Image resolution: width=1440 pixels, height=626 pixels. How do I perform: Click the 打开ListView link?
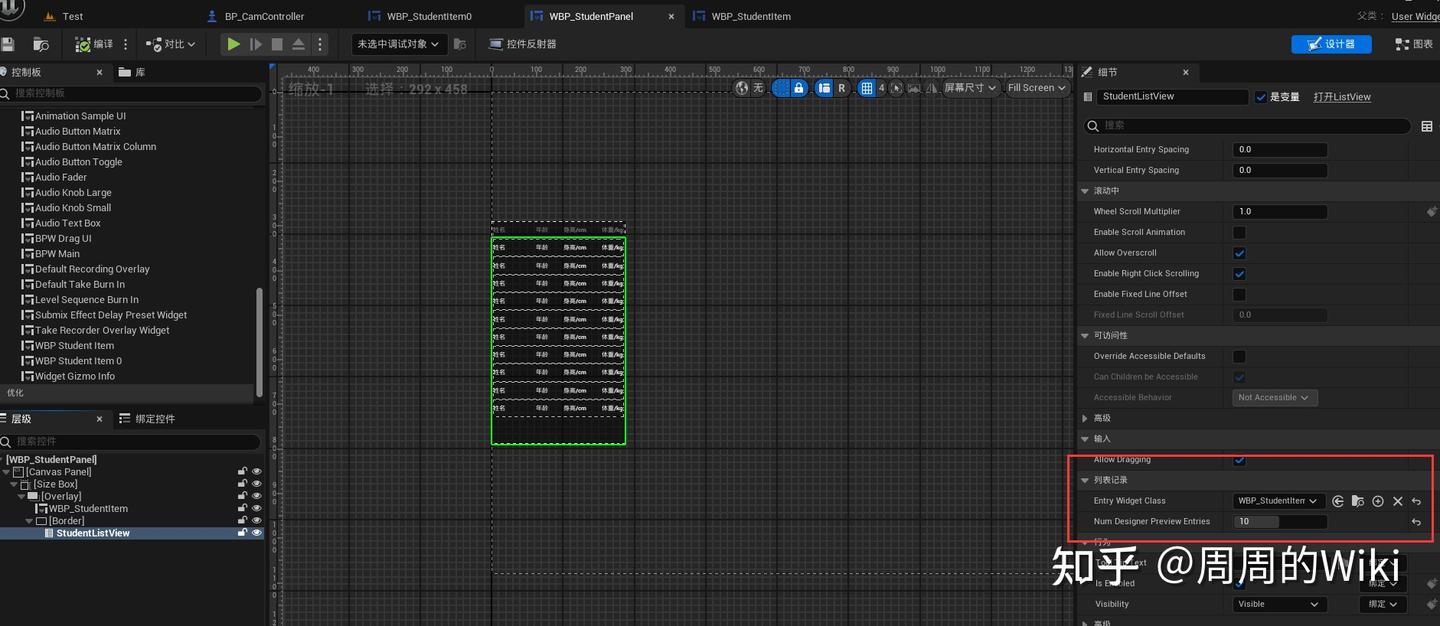[1341, 97]
